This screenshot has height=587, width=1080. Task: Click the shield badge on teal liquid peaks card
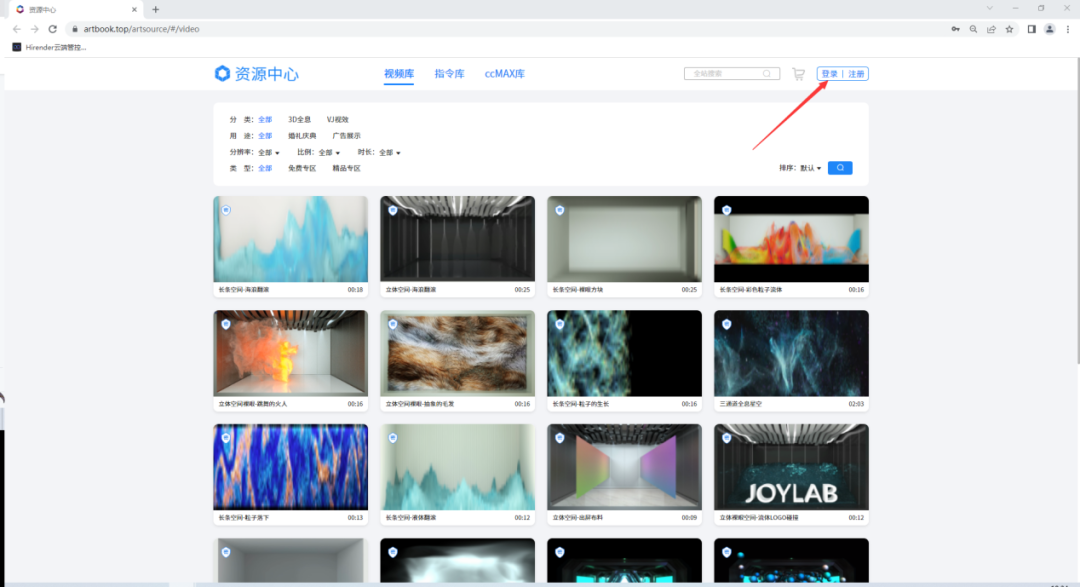[393, 437]
